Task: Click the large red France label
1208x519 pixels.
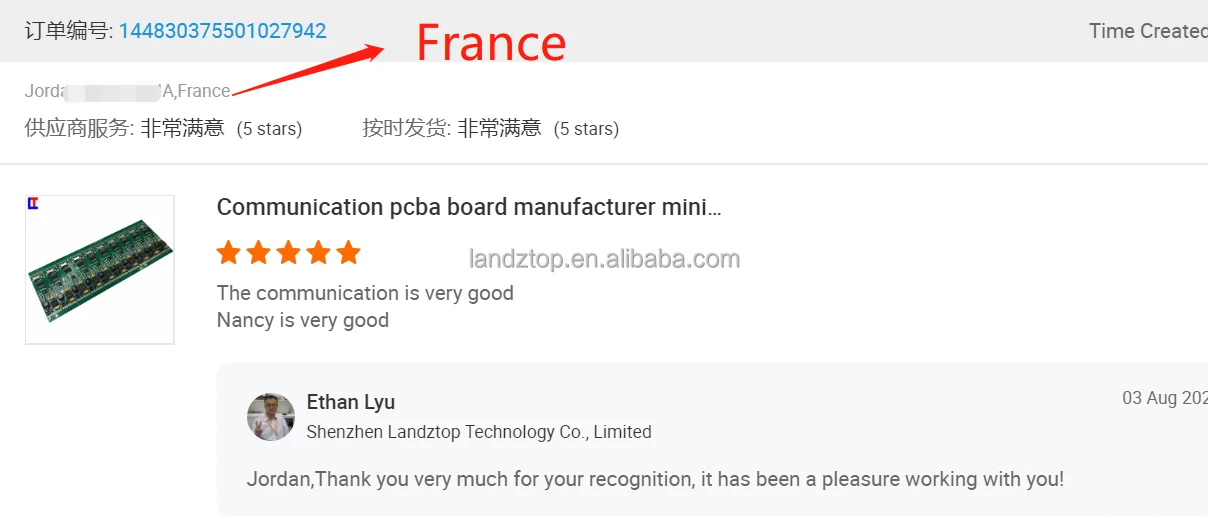Action: pos(491,43)
